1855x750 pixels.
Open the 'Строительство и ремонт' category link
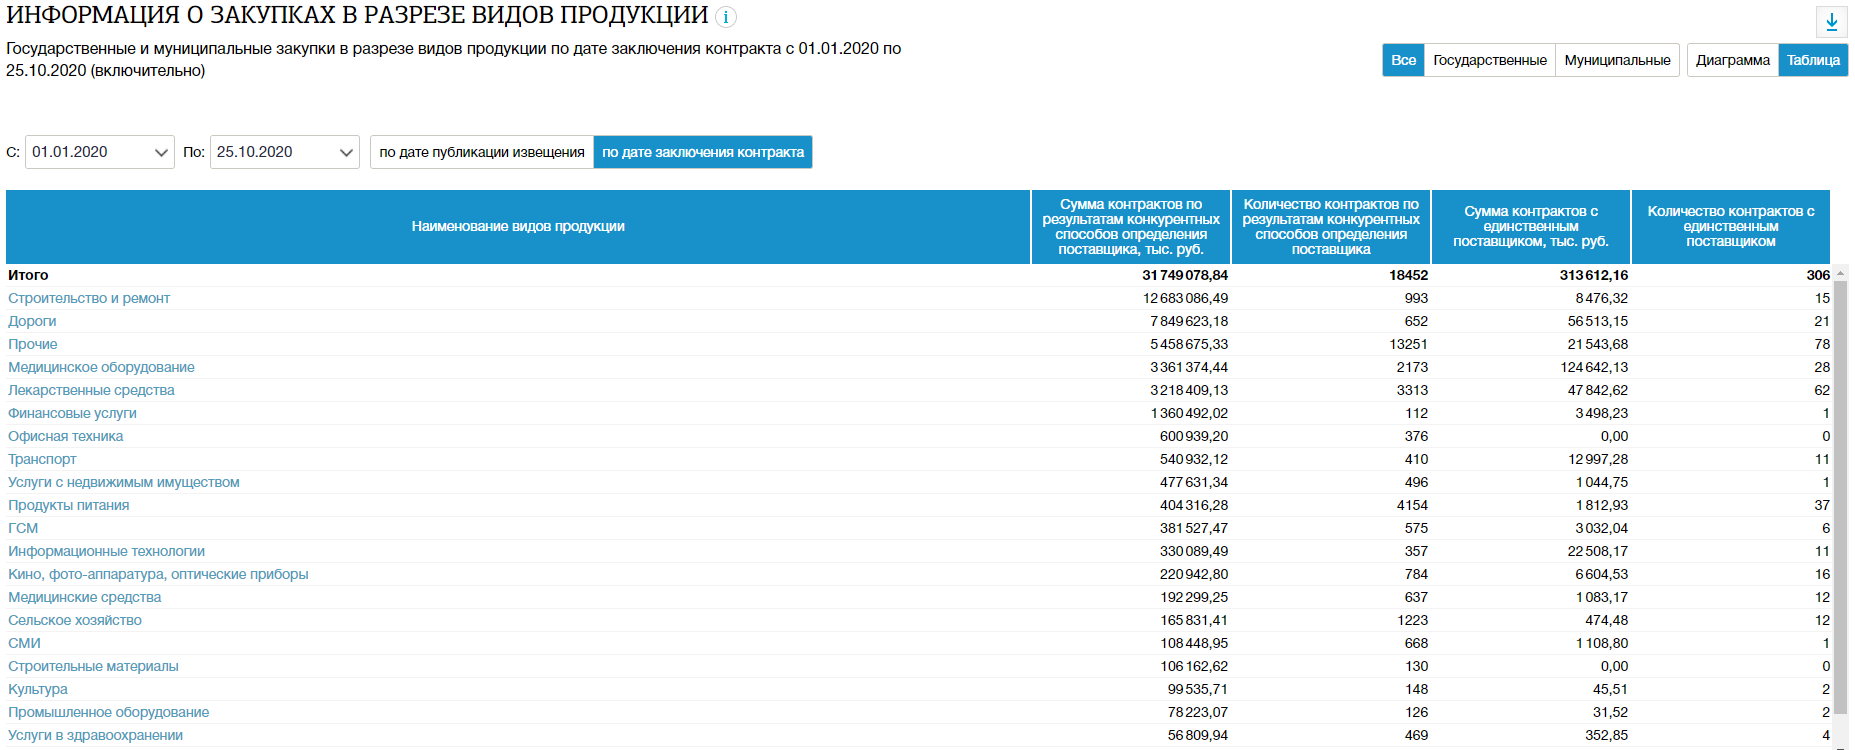(89, 298)
